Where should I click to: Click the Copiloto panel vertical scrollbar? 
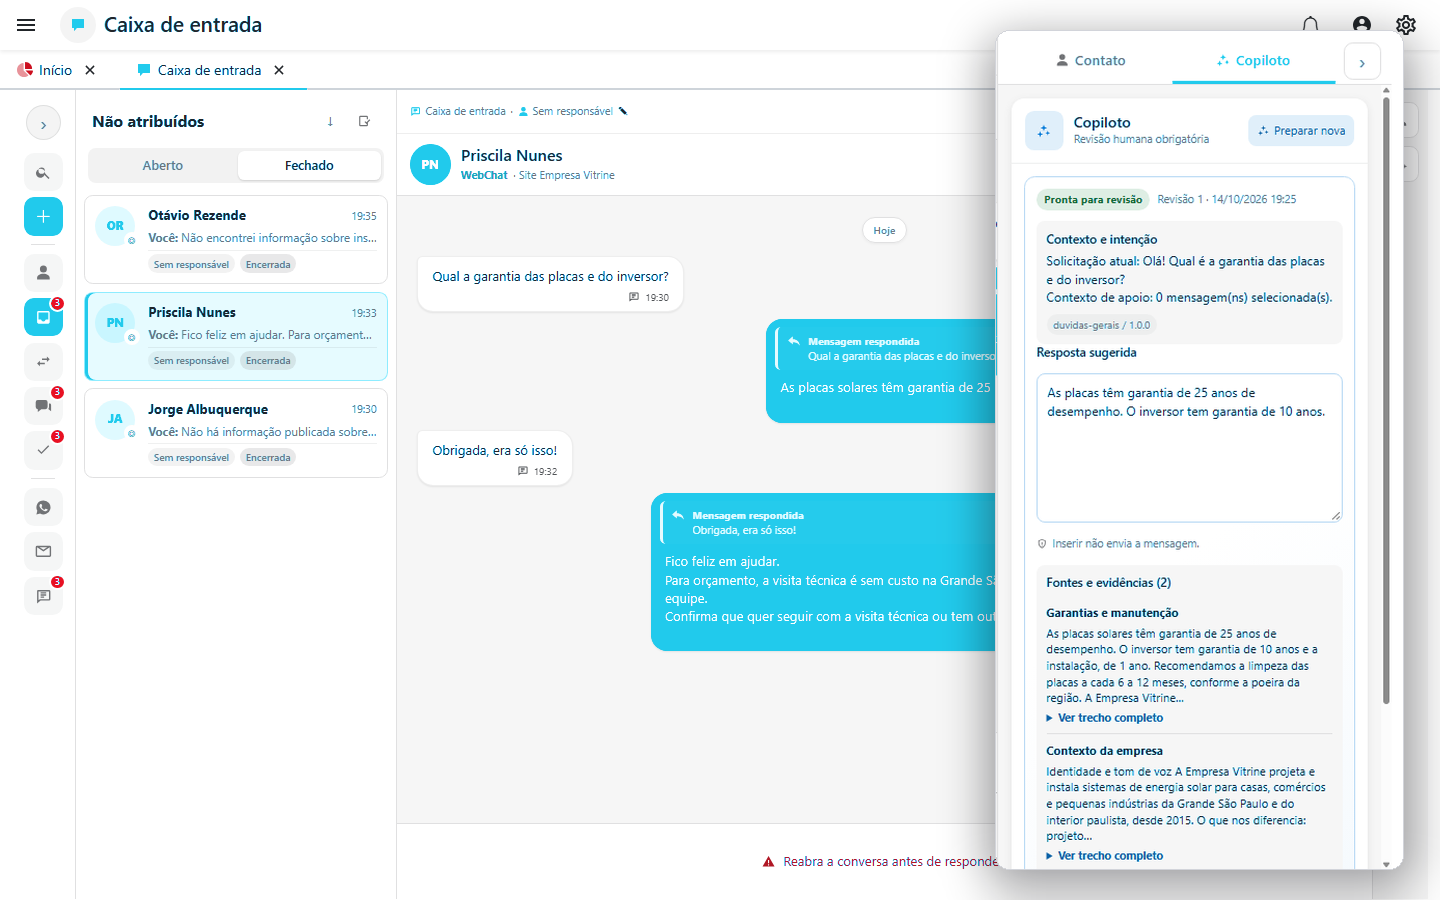coord(1386,400)
